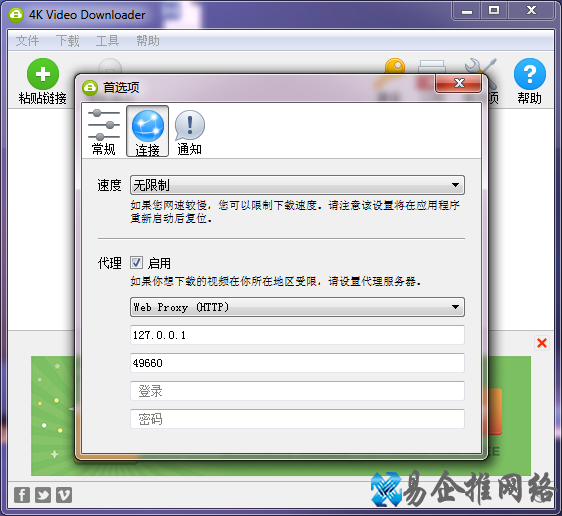Click the proxy port field 49660
This screenshot has width=562, height=516.
[x=297, y=363]
